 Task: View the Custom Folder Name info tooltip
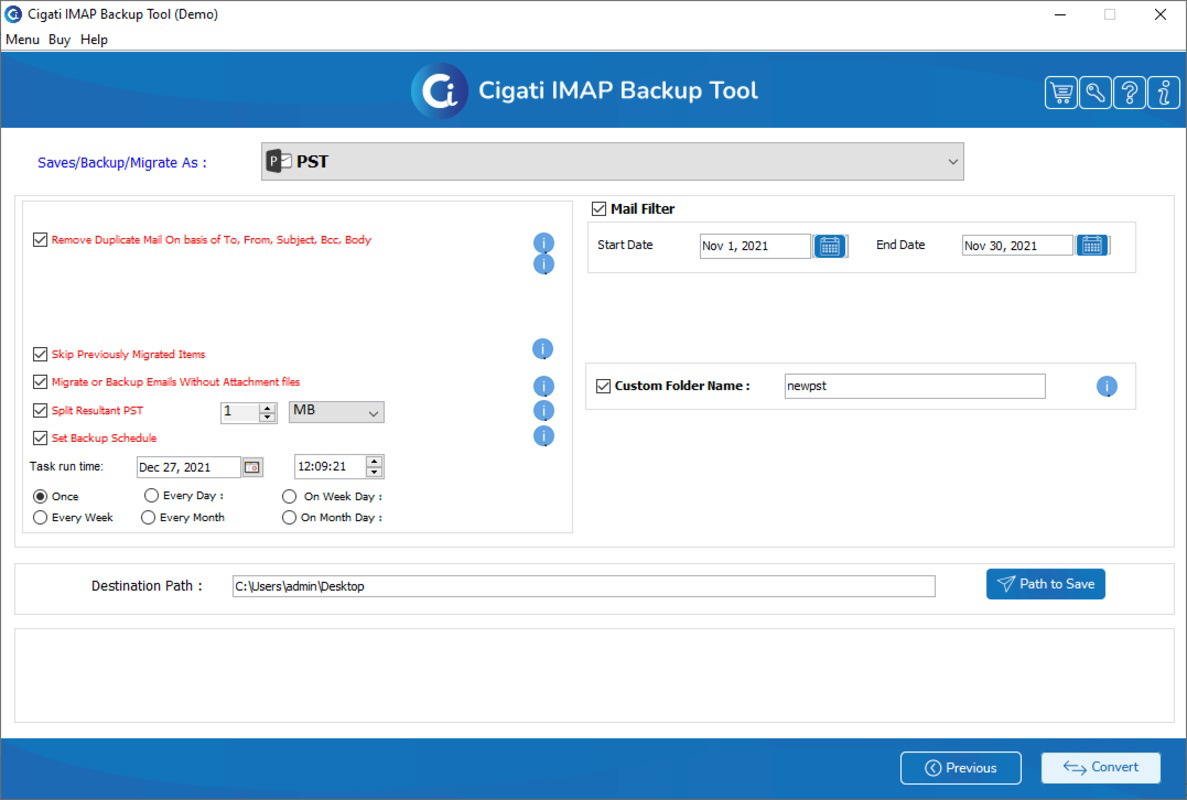pyautogui.click(x=1107, y=387)
